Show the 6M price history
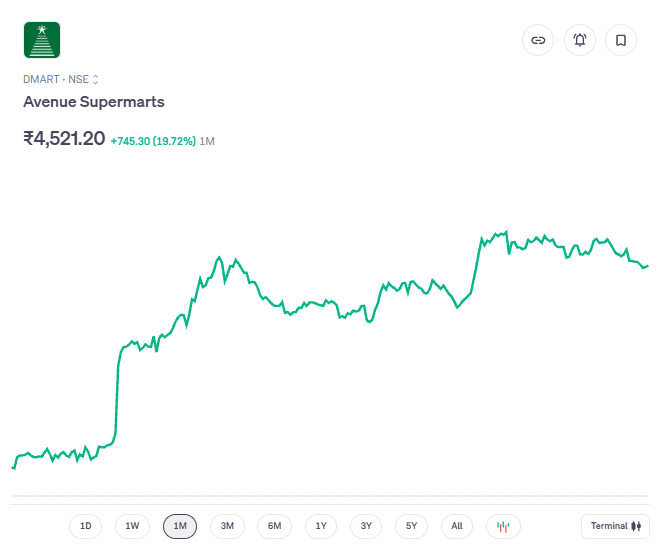The width and height of the screenshot is (668, 555). point(274,526)
